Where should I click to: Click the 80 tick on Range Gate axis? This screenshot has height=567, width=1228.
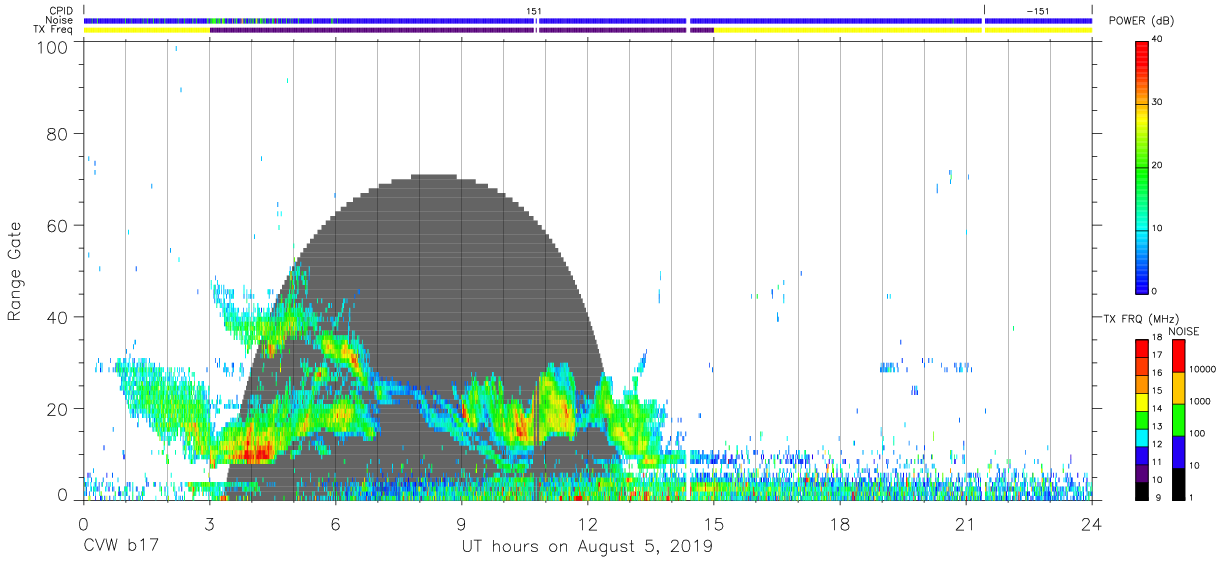coord(57,134)
